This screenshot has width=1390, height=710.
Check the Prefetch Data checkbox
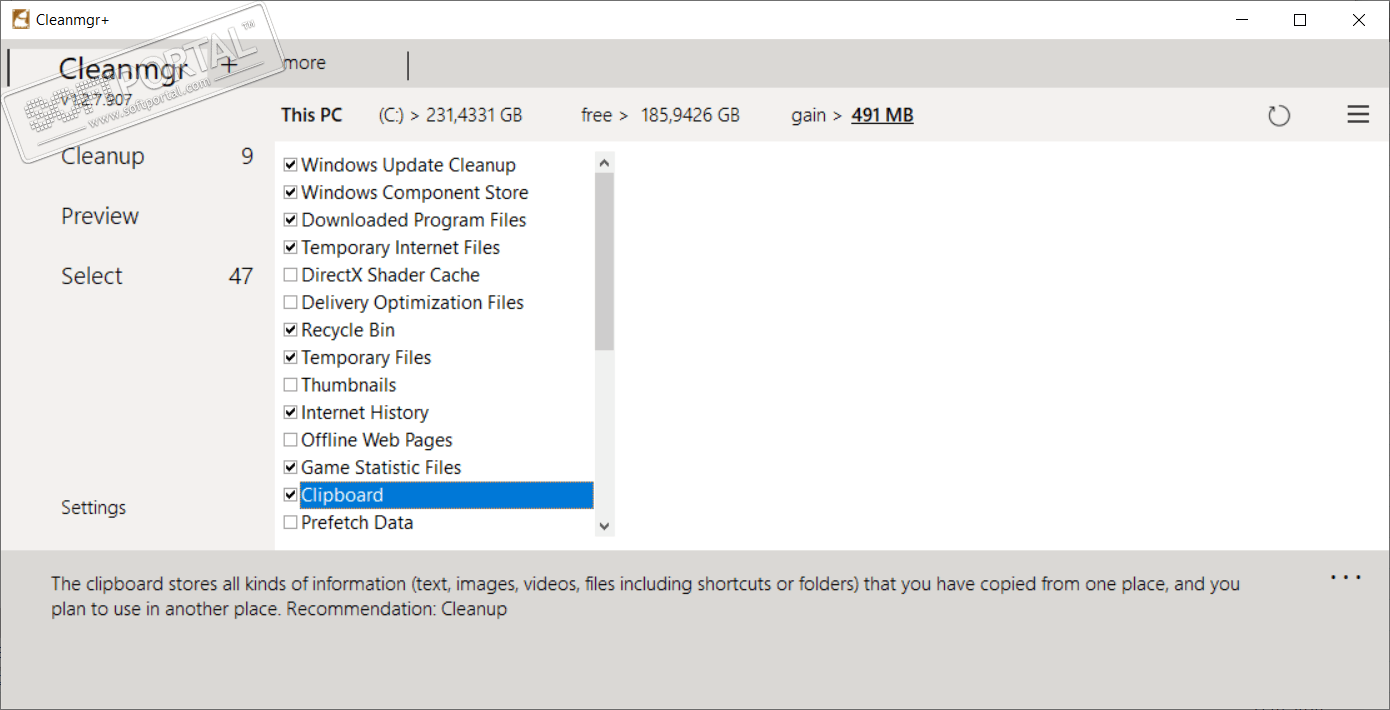(291, 523)
